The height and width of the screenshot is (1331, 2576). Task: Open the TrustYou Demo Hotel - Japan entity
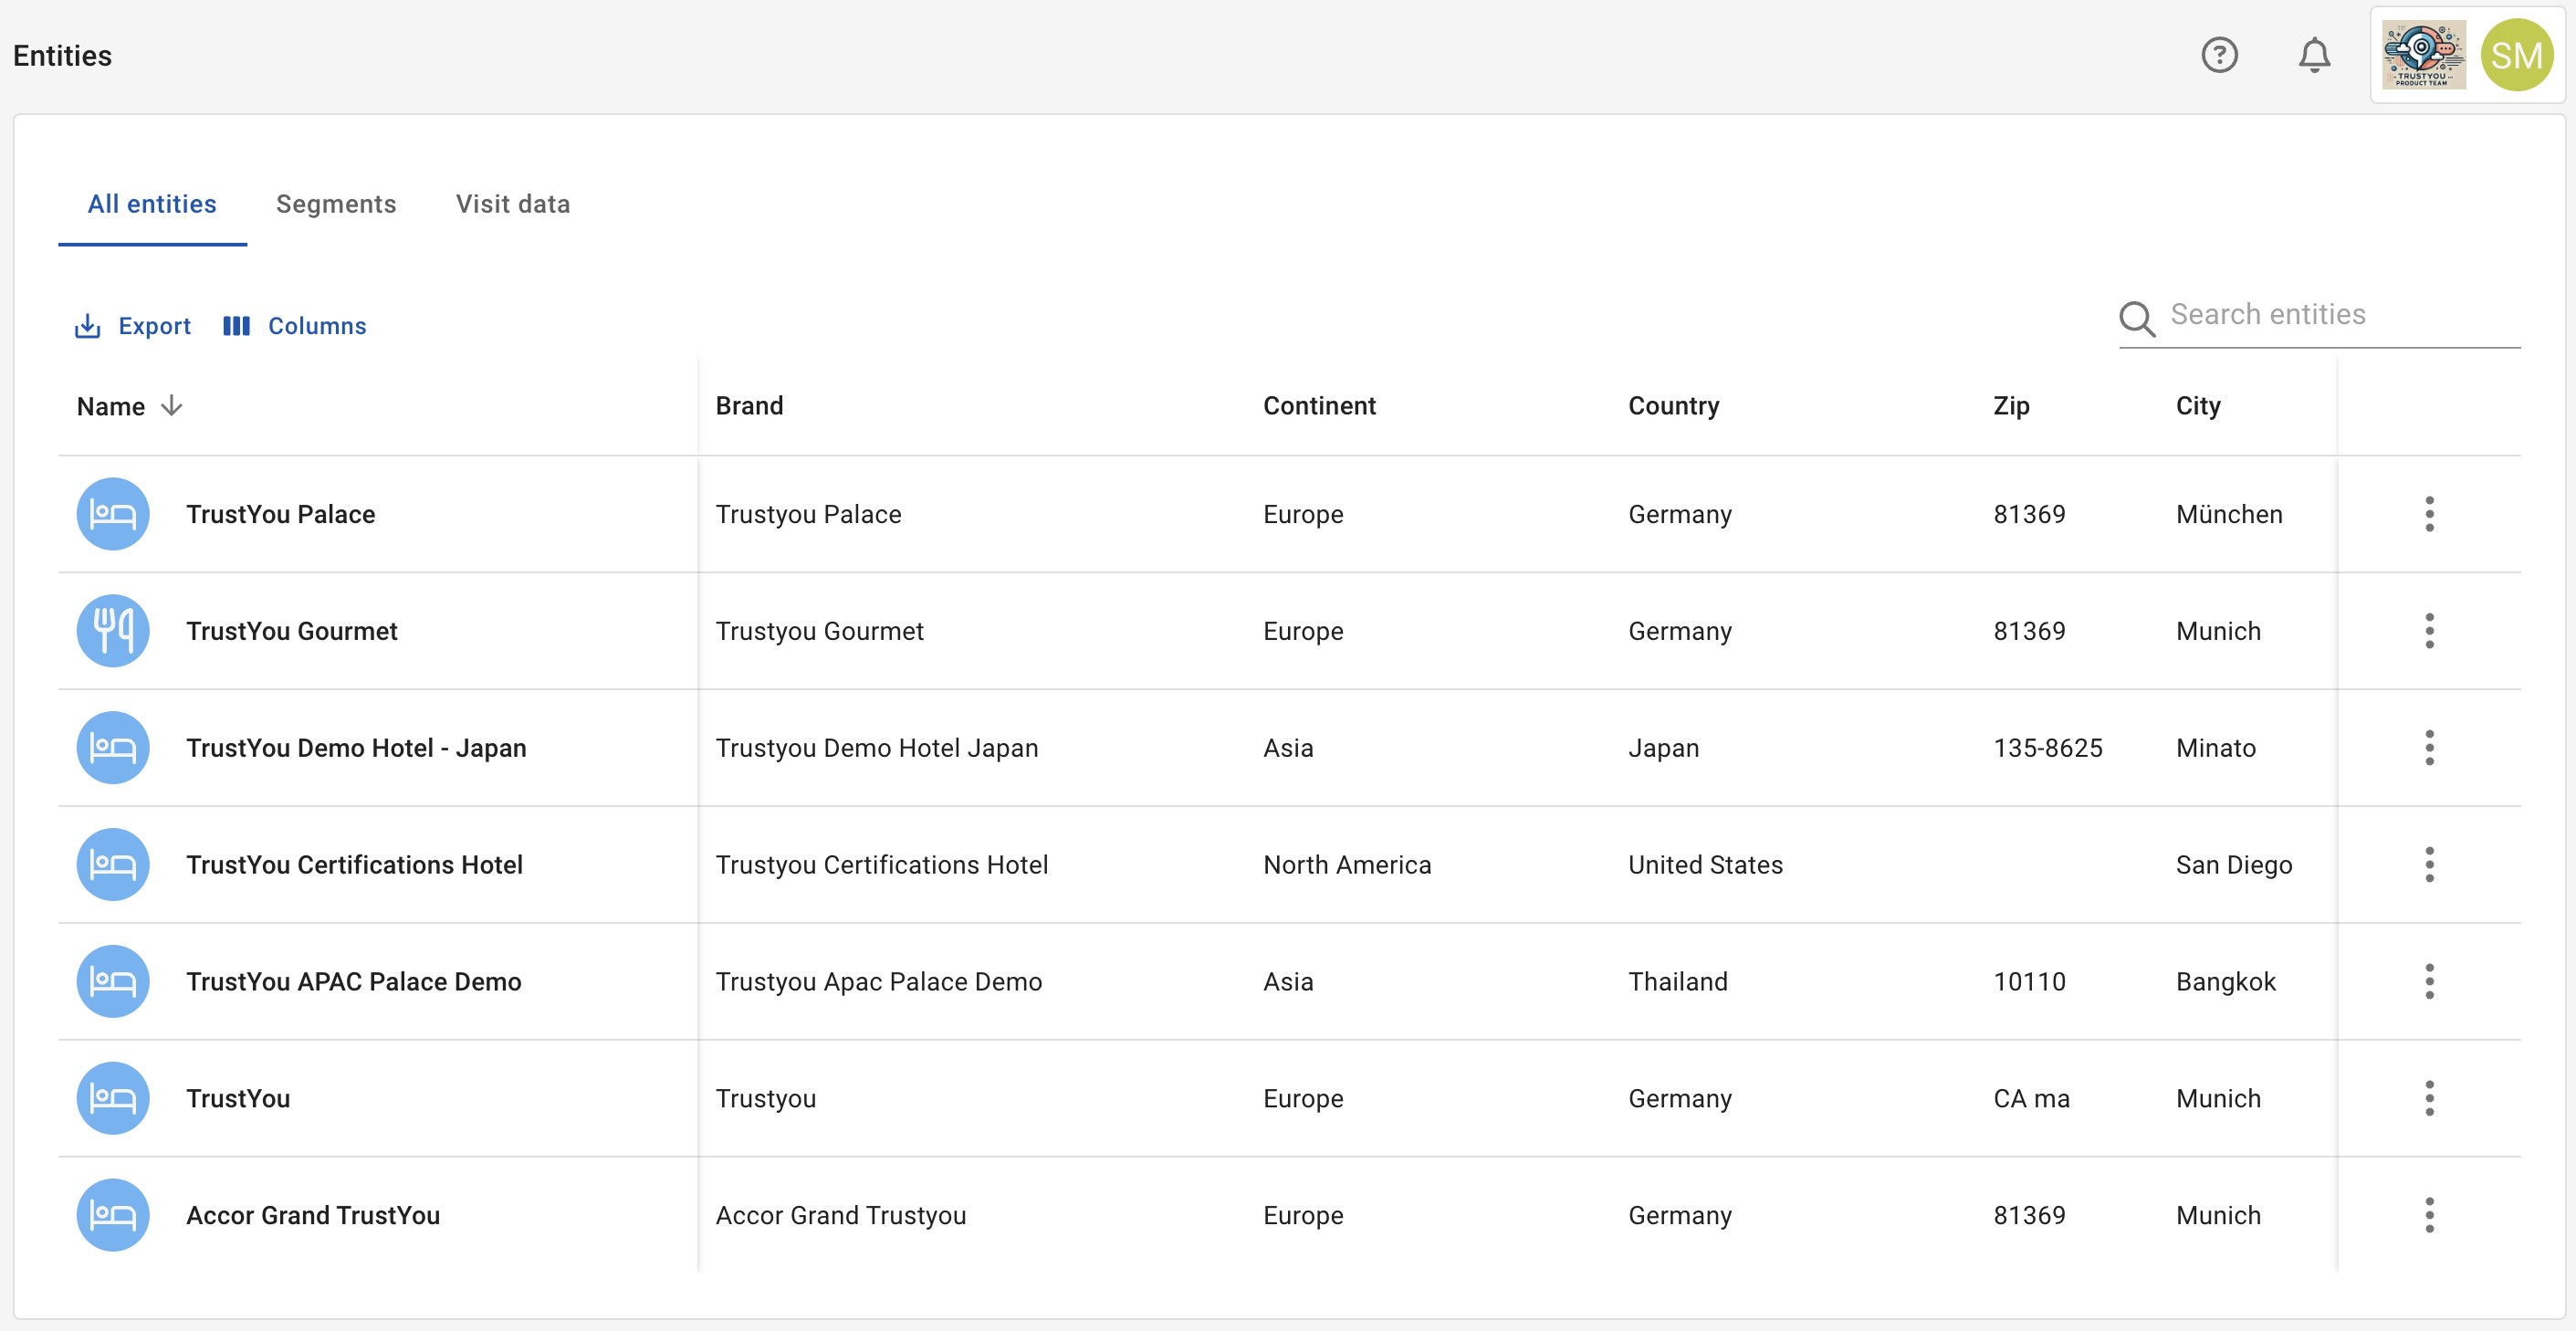pos(355,748)
